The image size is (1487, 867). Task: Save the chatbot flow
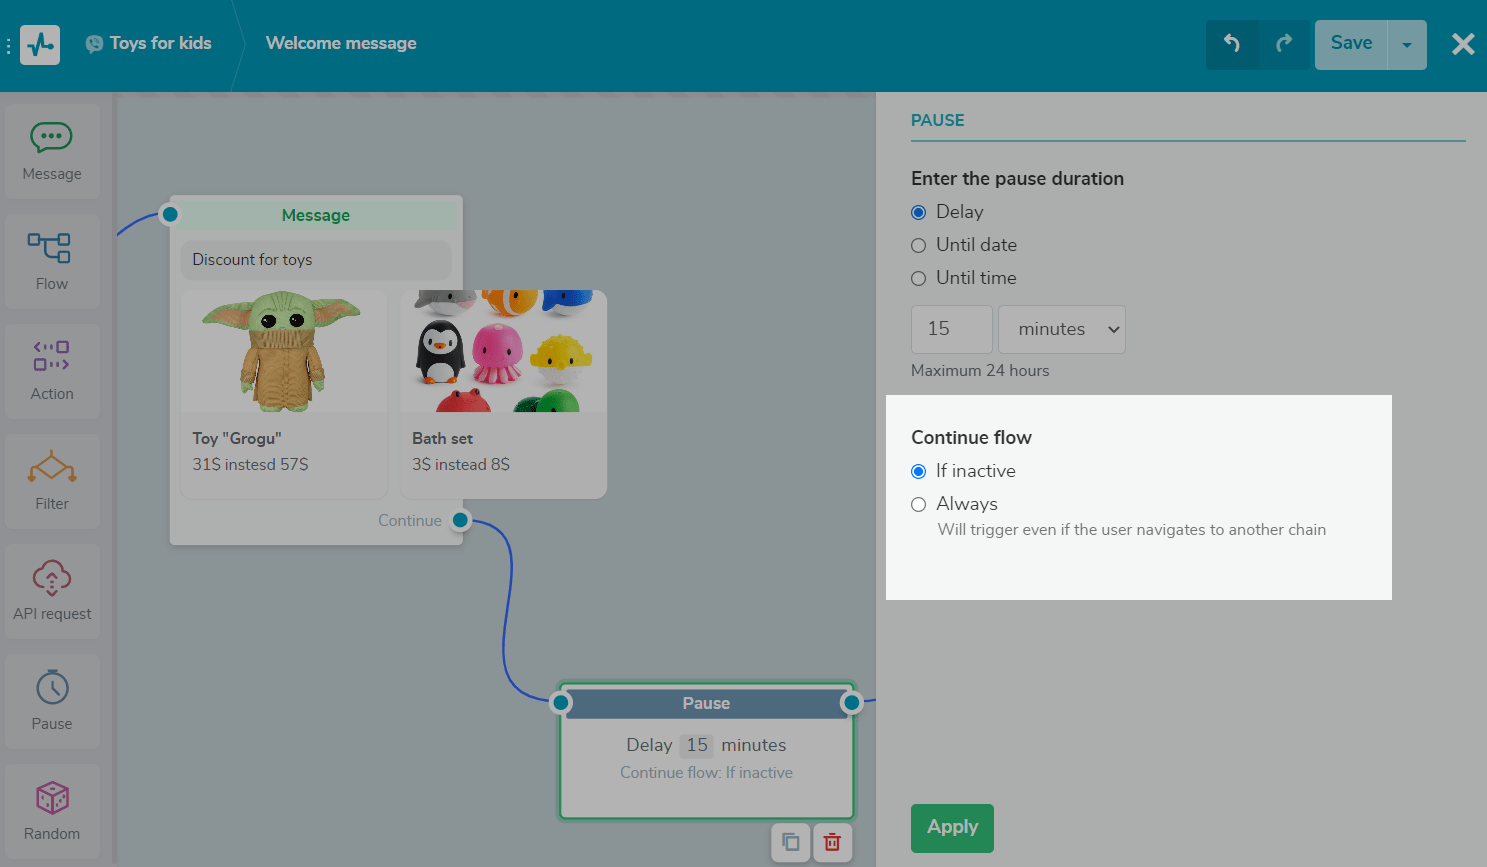[1351, 44]
